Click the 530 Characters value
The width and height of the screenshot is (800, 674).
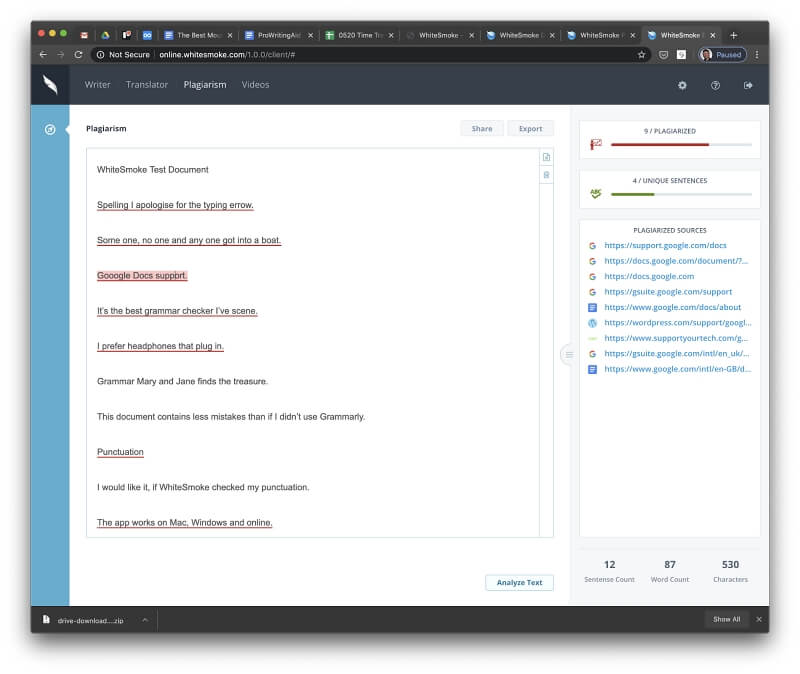(730, 564)
